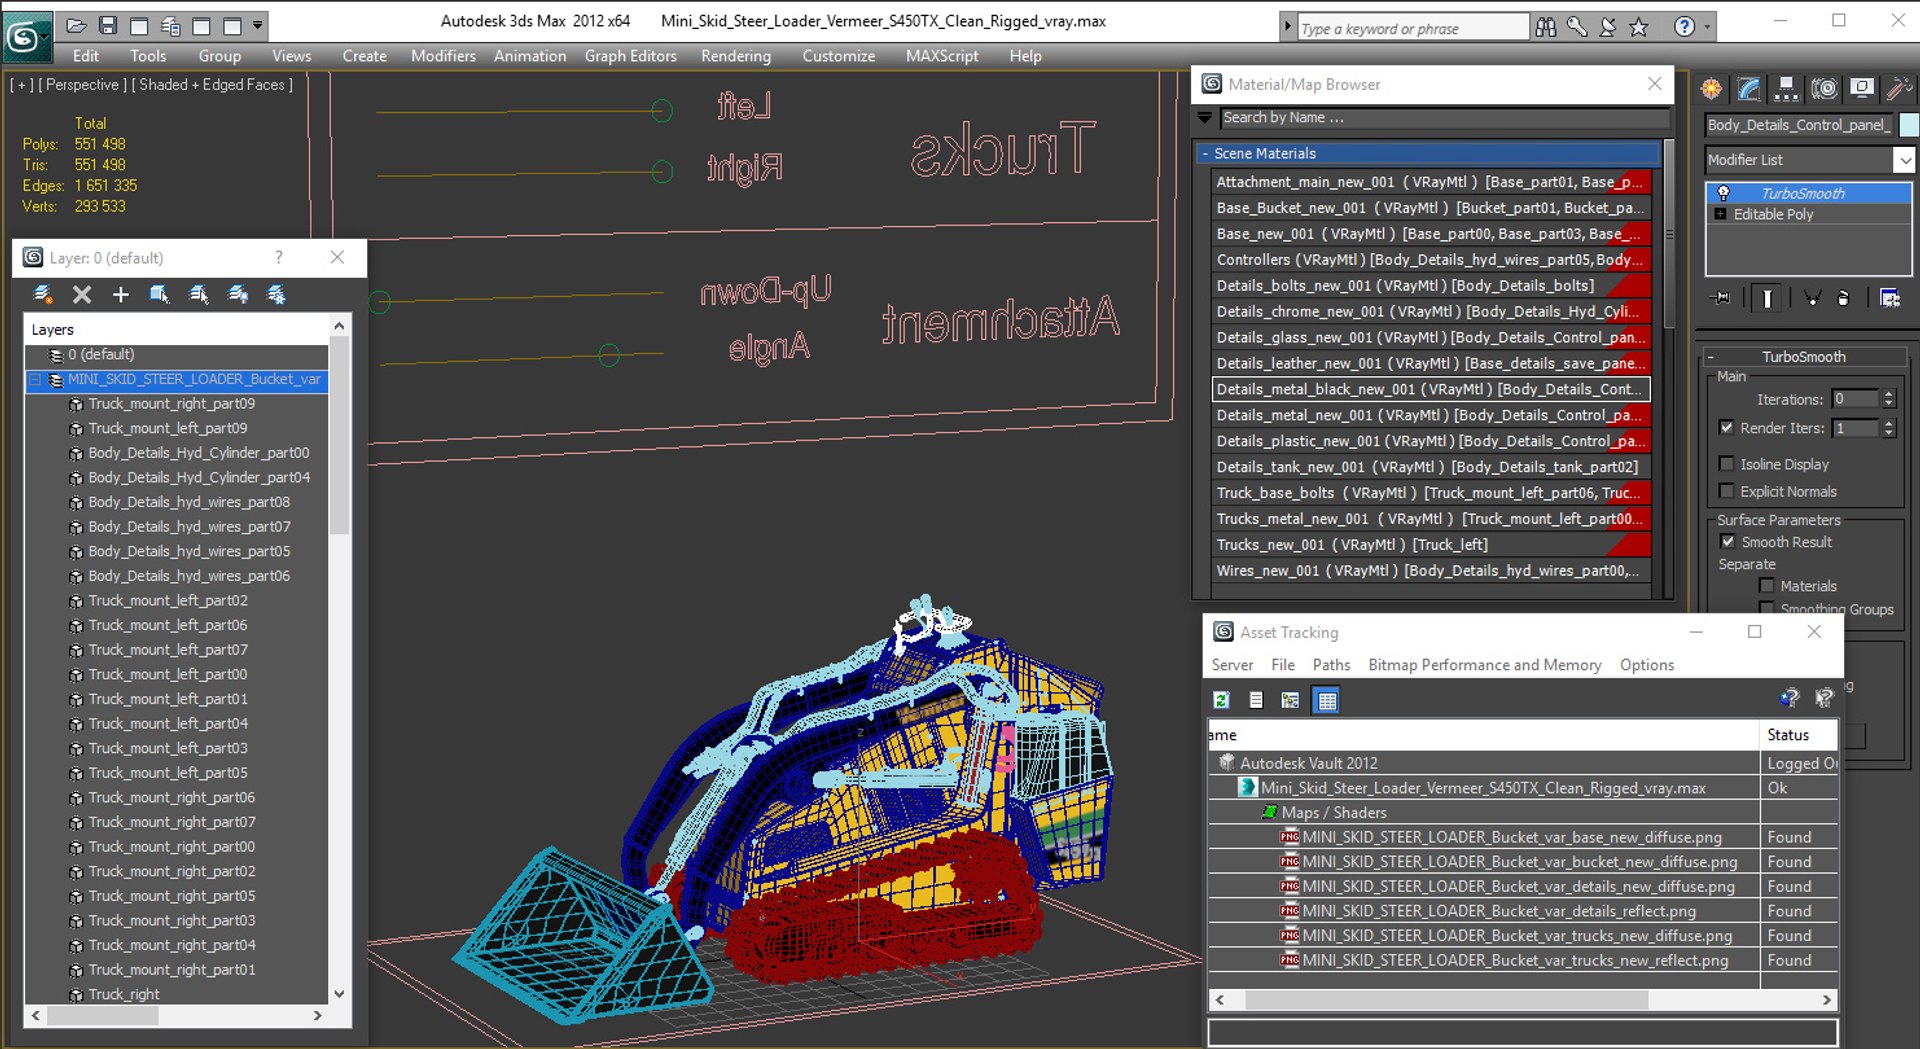Open Paths menu in Asset Tracking
1920x1049 pixels.
1331,665
